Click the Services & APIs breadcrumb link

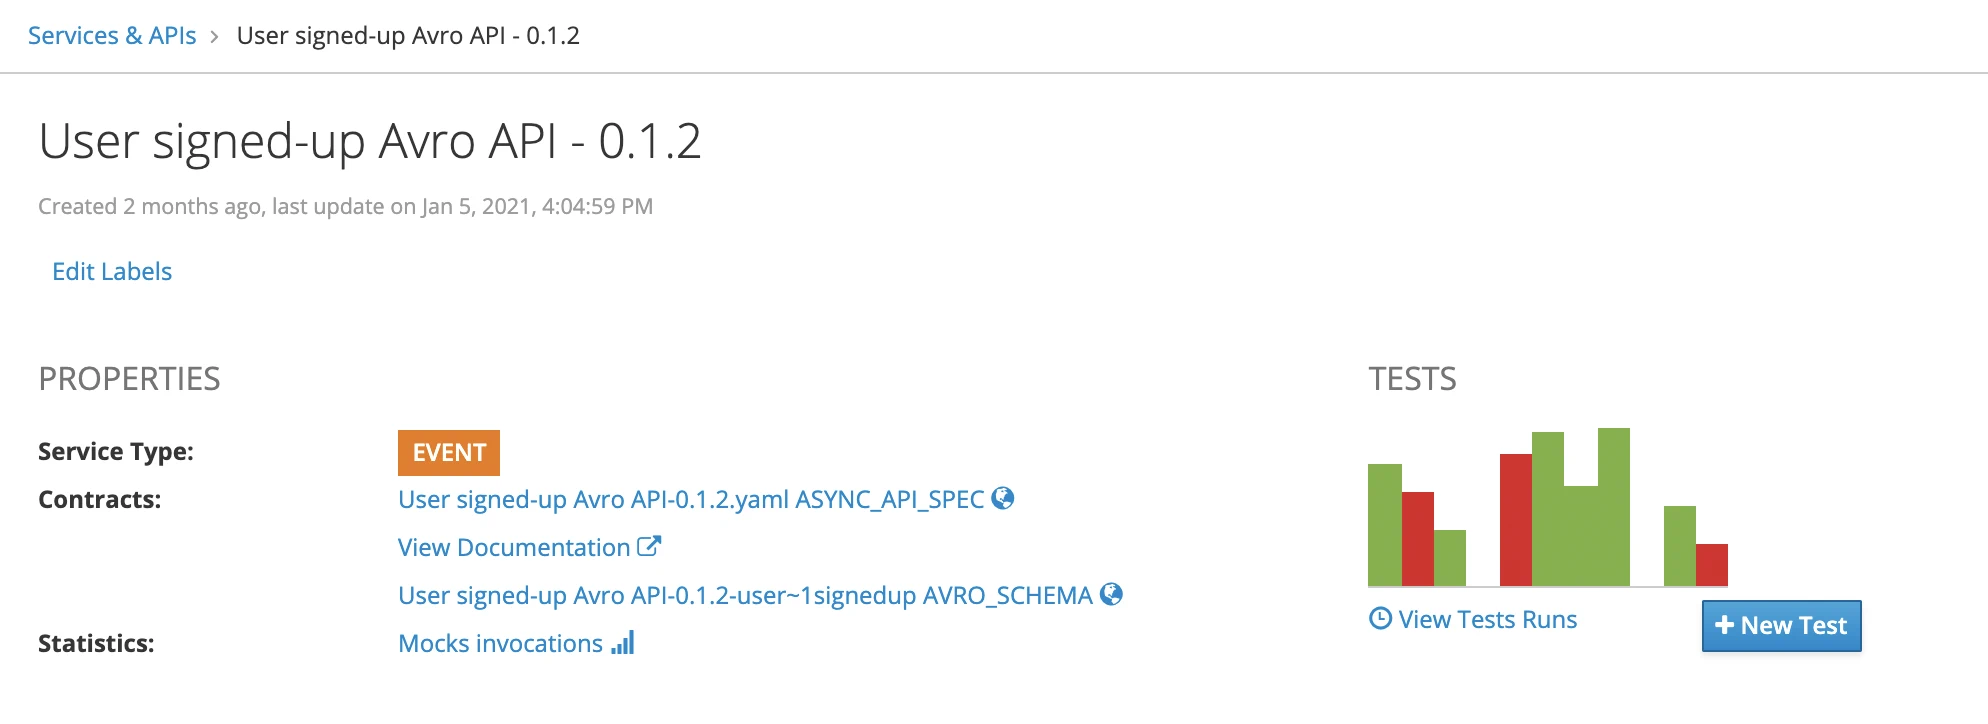pyautogui.click(x=112, y=36)
